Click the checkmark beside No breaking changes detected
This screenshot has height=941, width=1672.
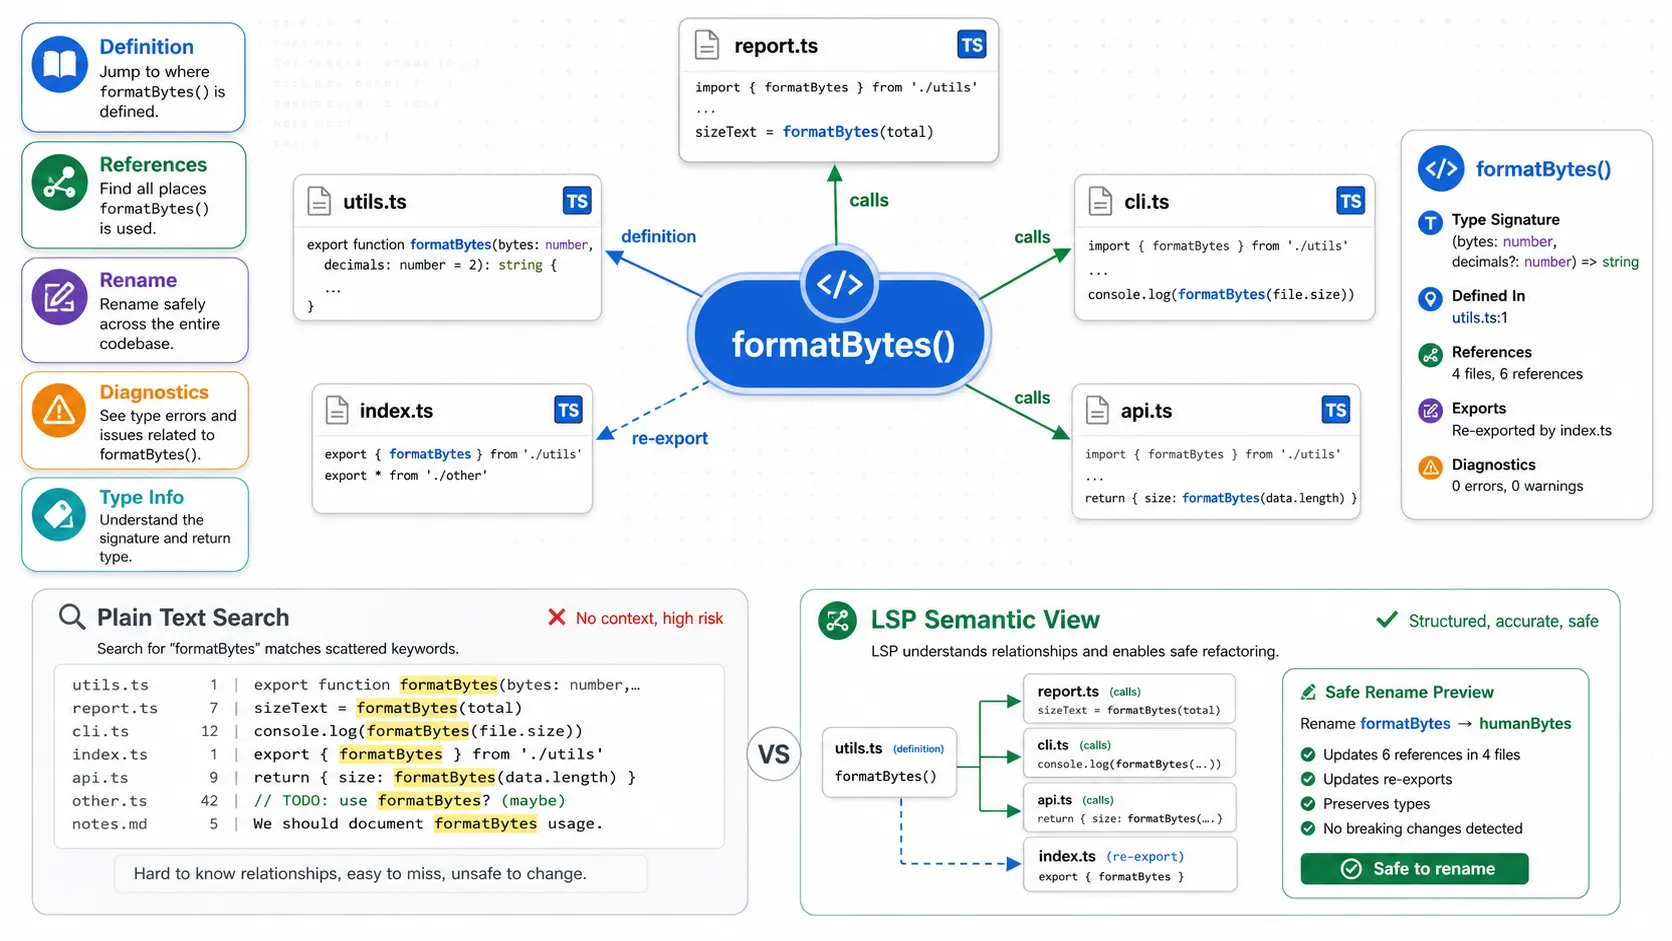coord(1308,828)
